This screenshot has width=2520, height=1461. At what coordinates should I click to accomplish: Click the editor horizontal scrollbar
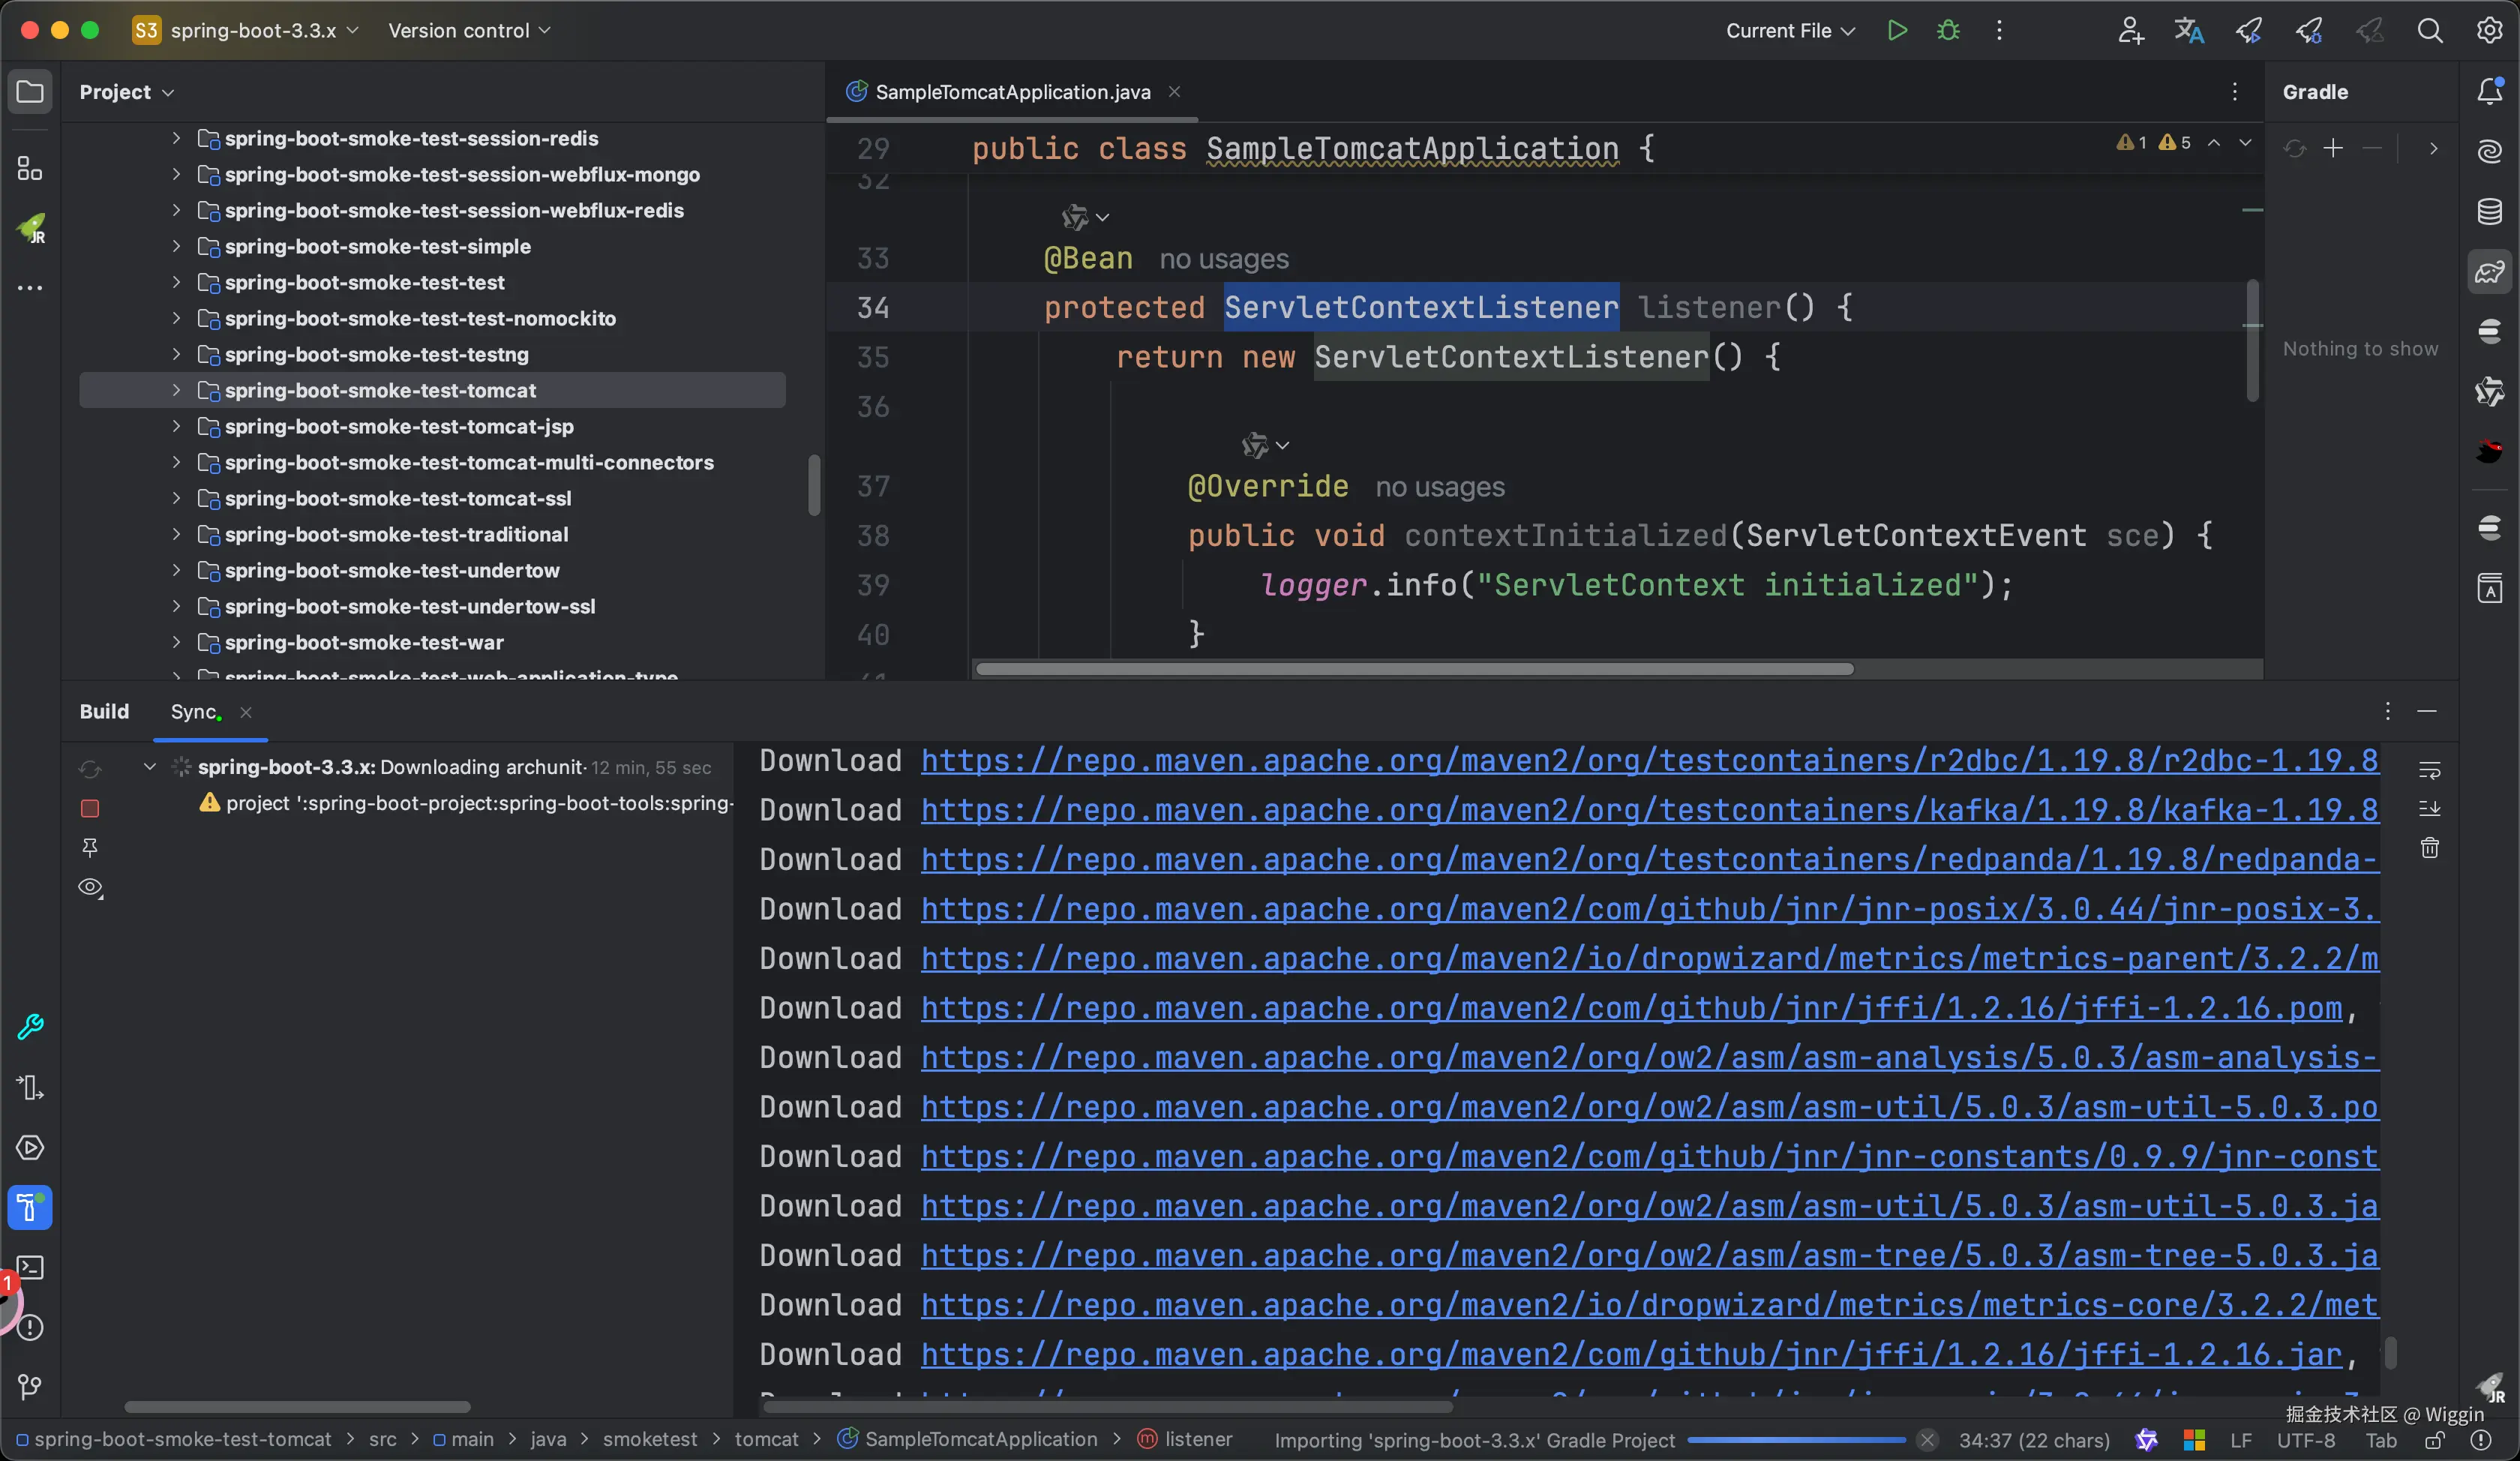click(x=1414, y=669)
